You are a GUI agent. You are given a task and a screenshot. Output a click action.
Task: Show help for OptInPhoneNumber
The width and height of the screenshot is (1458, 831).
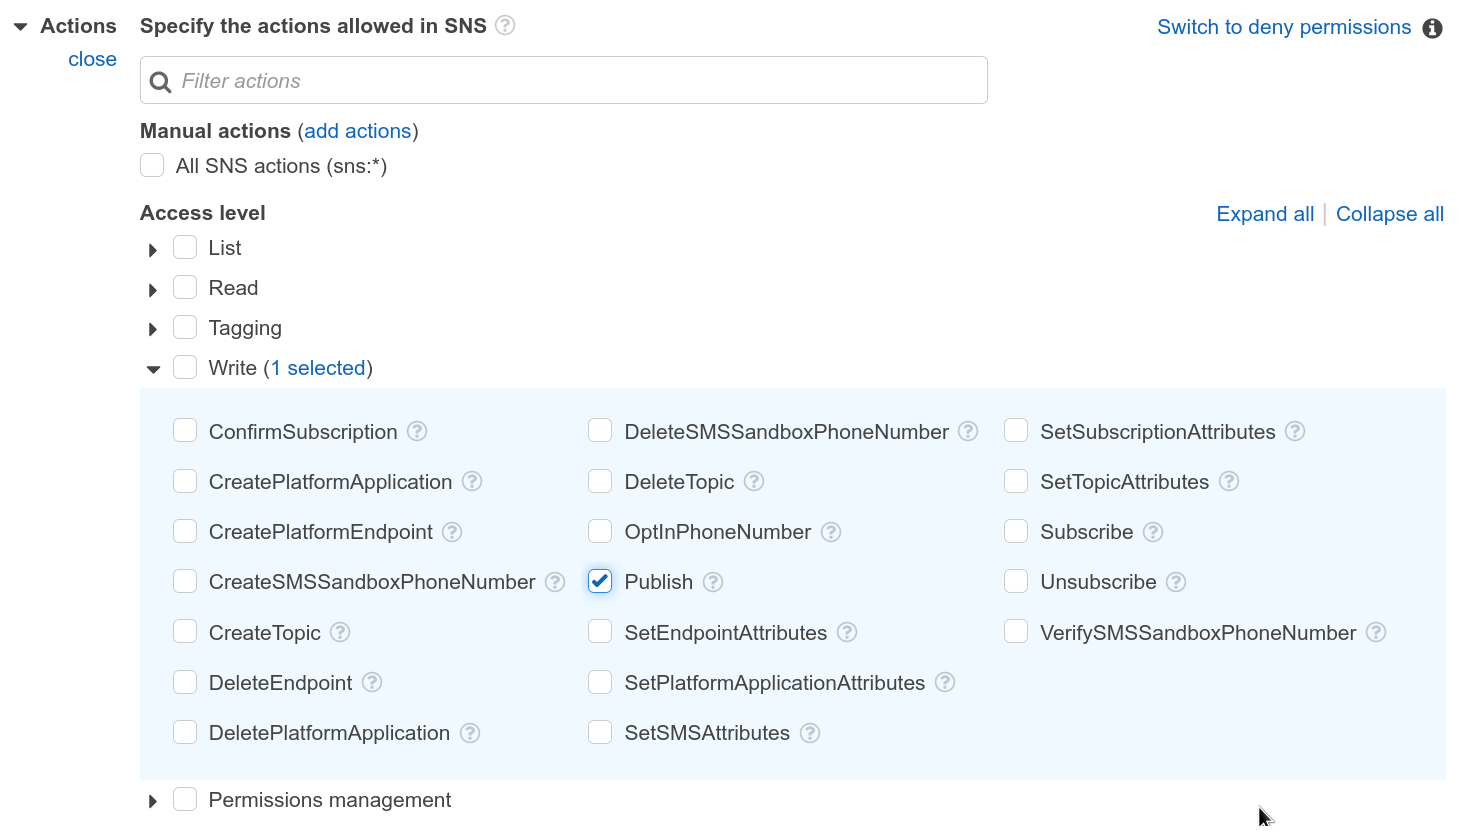pos(831,532)
